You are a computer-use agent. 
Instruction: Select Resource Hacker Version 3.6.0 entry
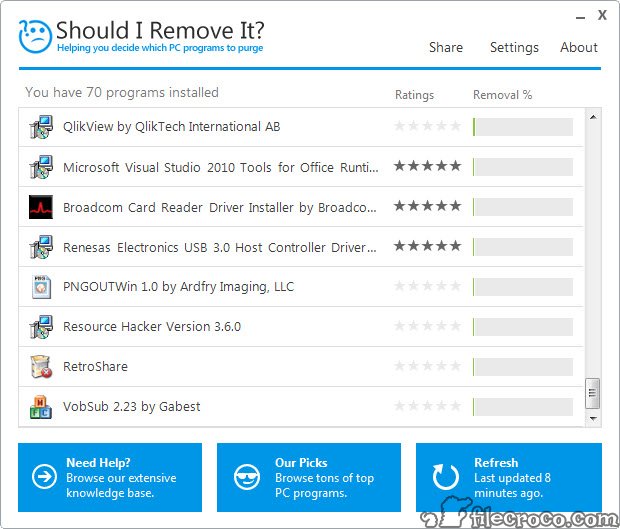[x=301, y=327]
